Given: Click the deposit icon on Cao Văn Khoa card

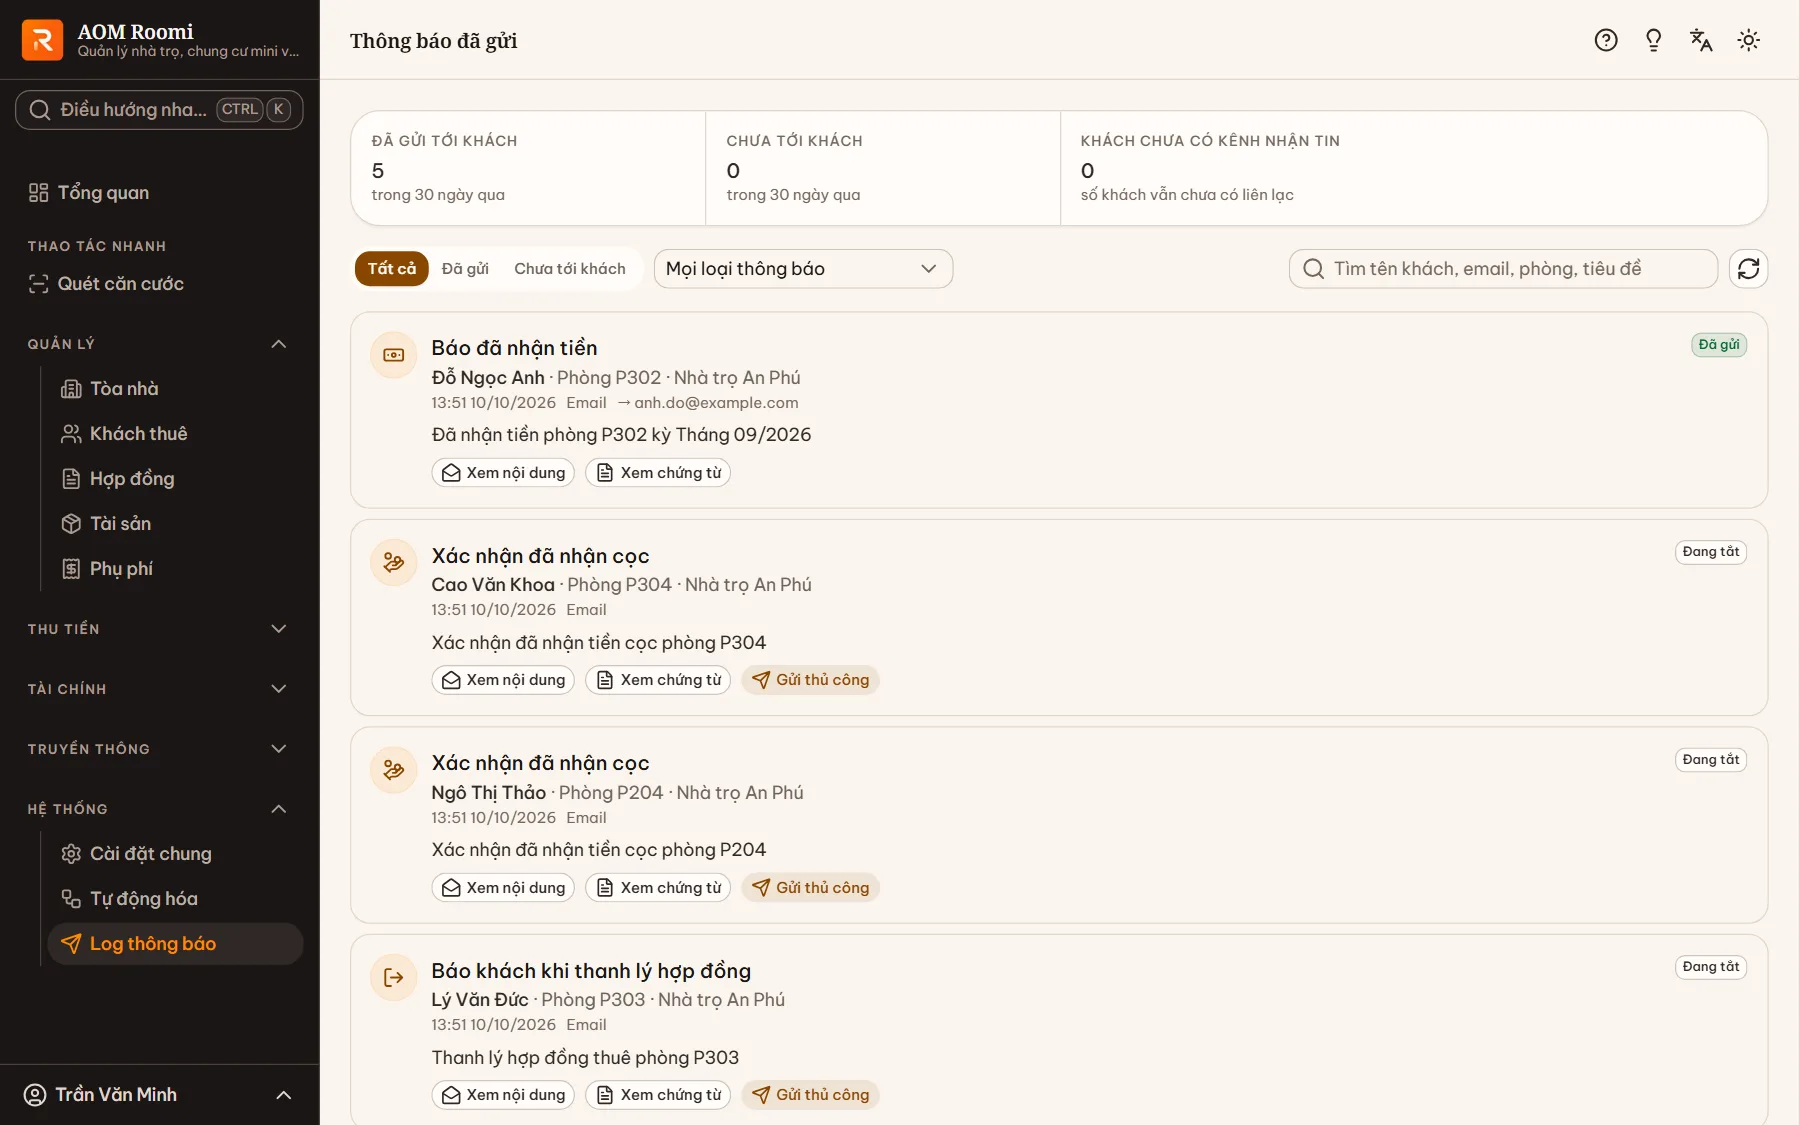Looking at the screenshot, I should pyautogui.click(x=394, y=562).
